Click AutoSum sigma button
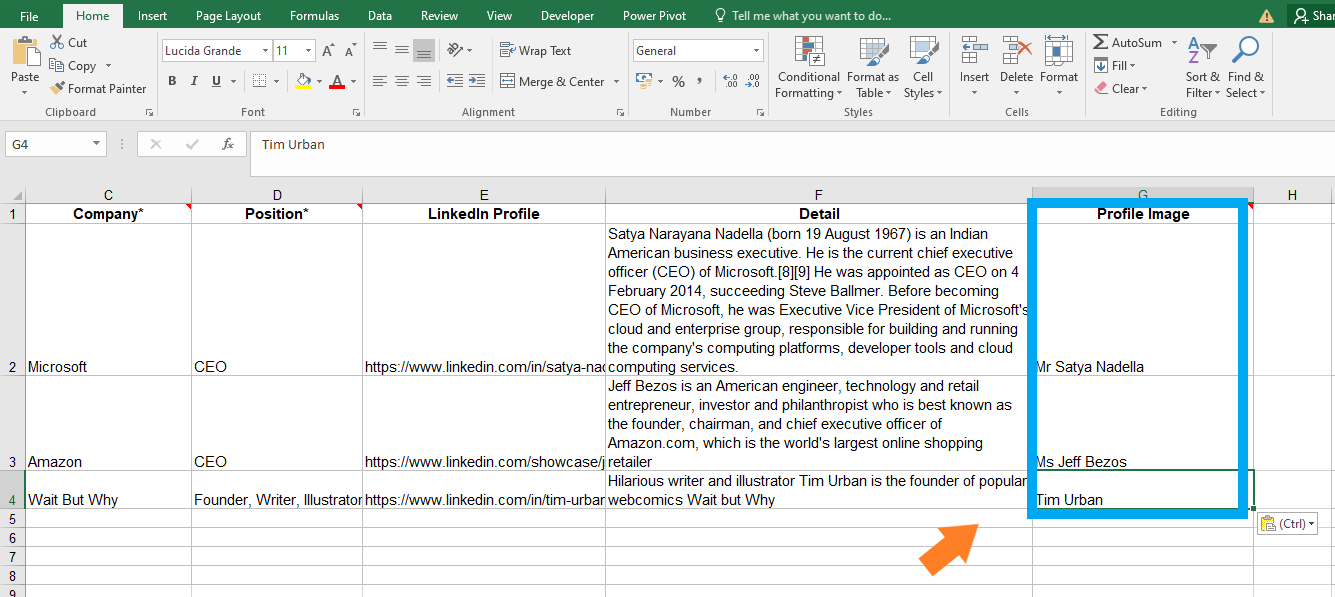1335x597 pixels. (1127, 43)
